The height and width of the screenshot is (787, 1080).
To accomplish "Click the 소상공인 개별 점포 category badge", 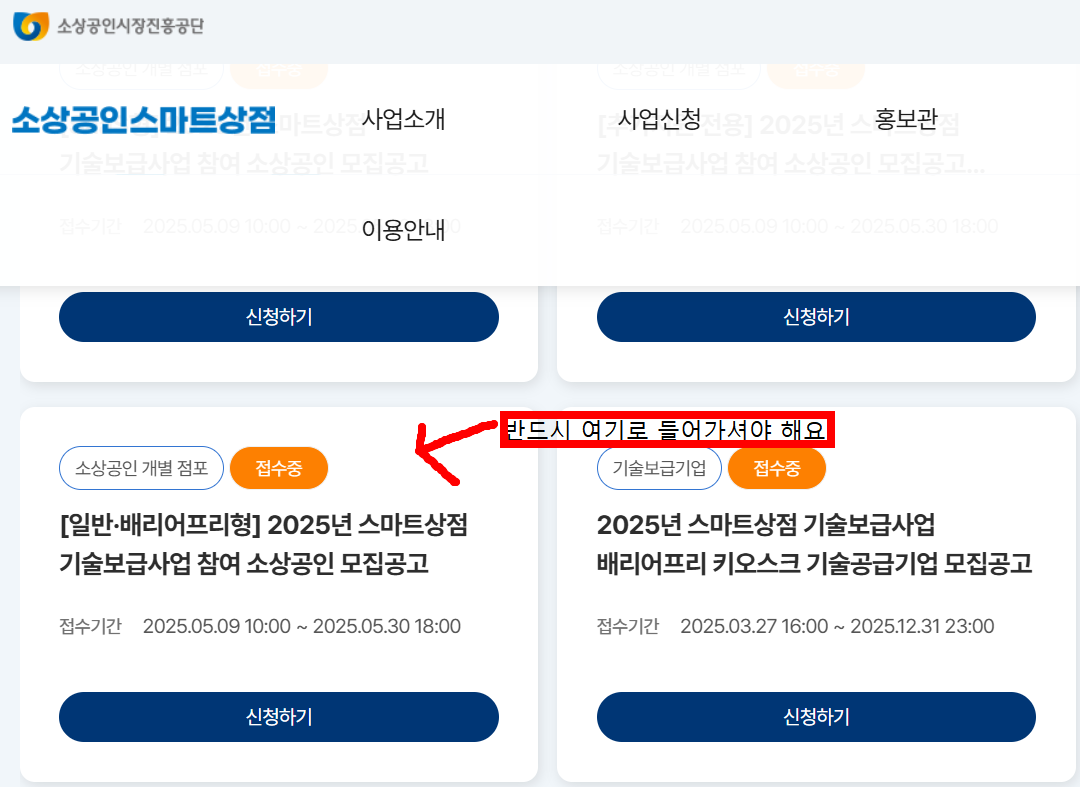I will [x=141, y=467].
